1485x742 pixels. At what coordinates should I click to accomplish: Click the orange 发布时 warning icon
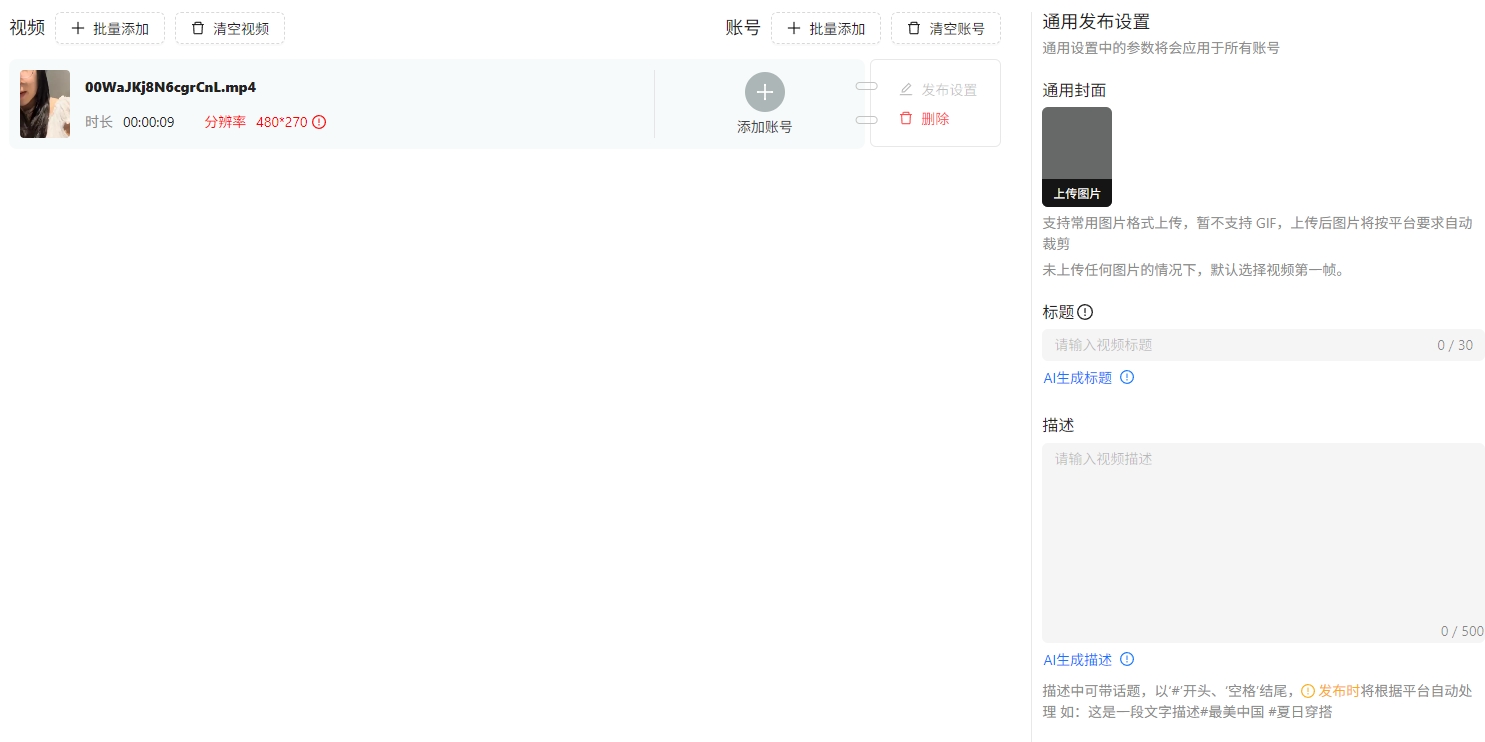(1308, 691)
